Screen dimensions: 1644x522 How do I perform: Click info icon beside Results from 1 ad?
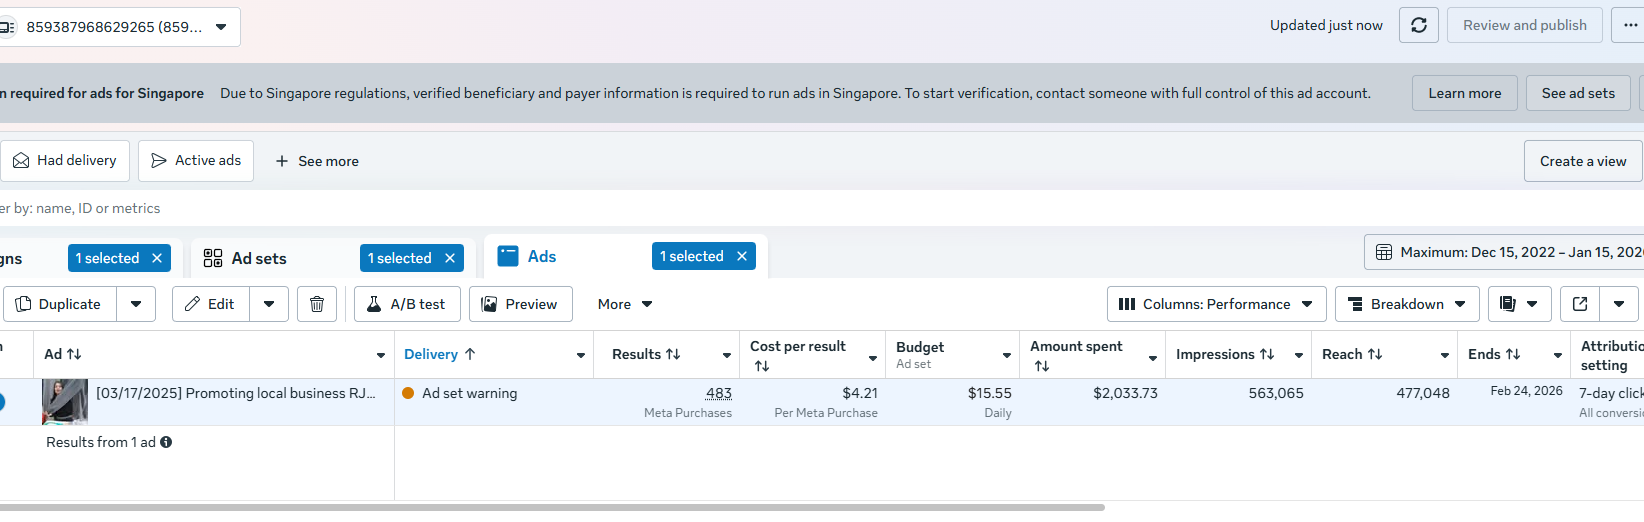click(x=166, y=442)
